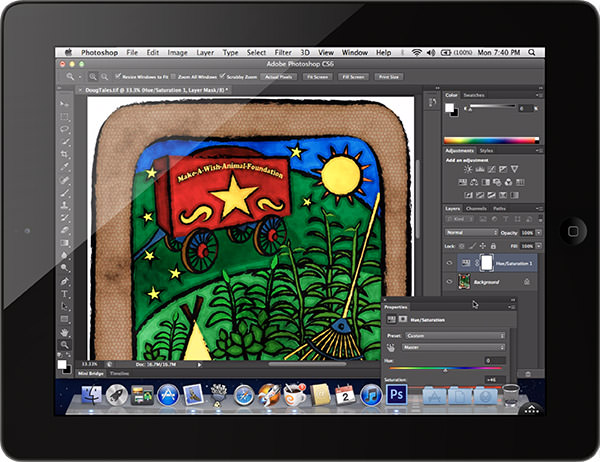Add a Brightness/Contrast adjustment
600x462 pixels.
pos(468,169)
